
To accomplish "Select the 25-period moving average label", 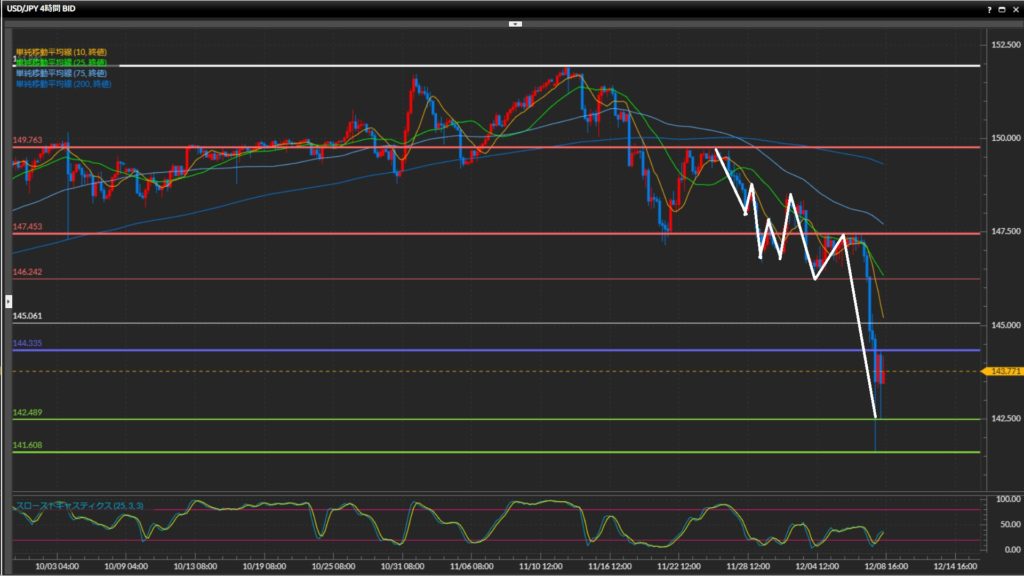I will 61,62.
